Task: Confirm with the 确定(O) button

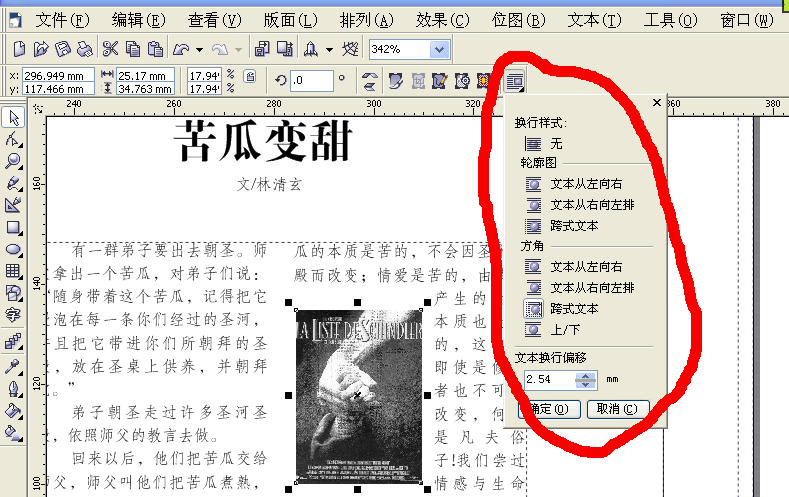Action: point(549,409)
